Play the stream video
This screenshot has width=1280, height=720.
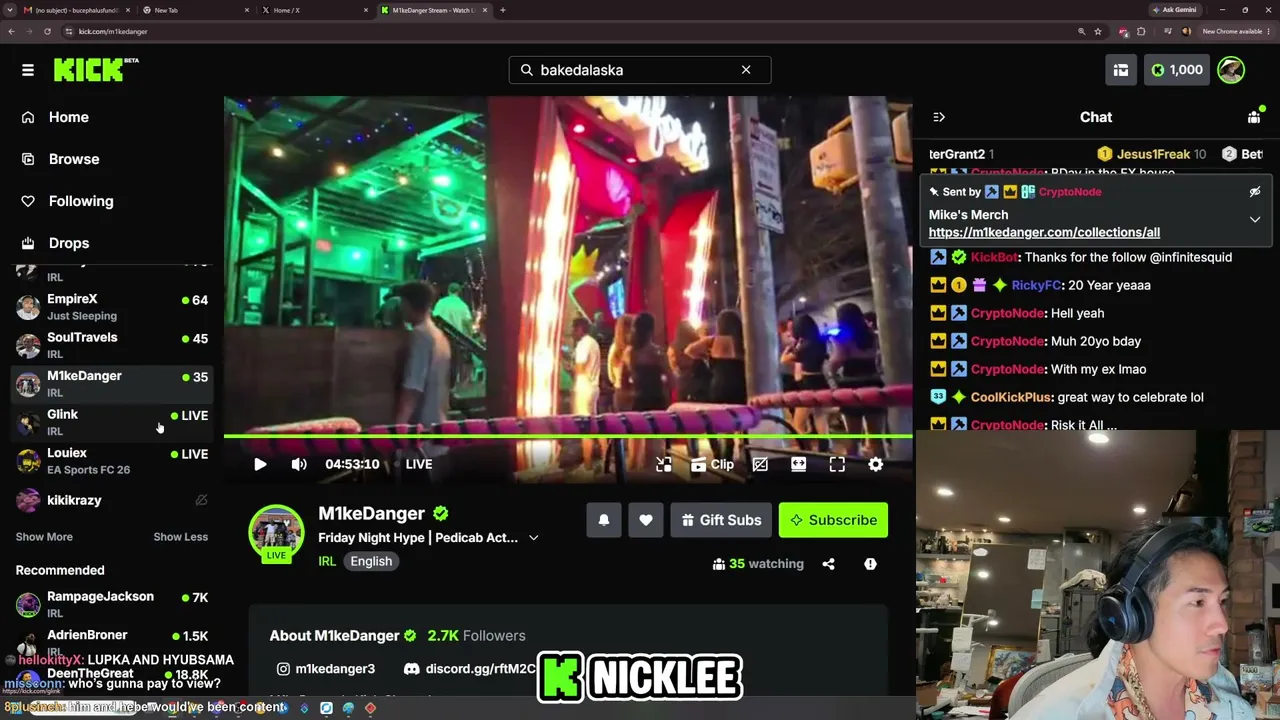[260, 464]
